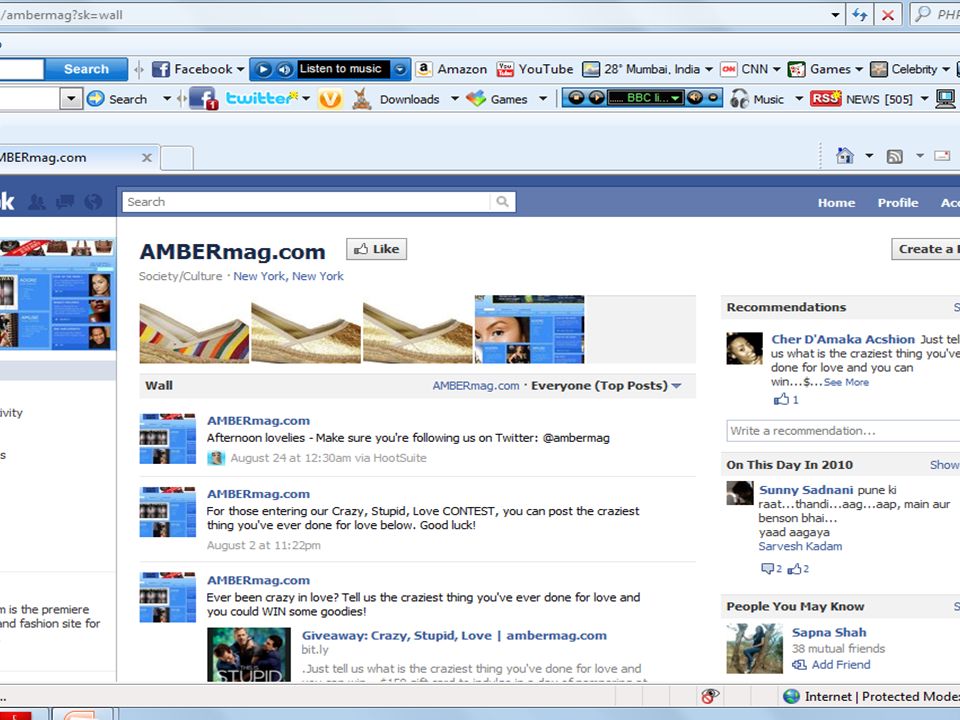Open the Downloads rabbit icon
The height and width of the screenshot is (720, 960).
(362, 99)
